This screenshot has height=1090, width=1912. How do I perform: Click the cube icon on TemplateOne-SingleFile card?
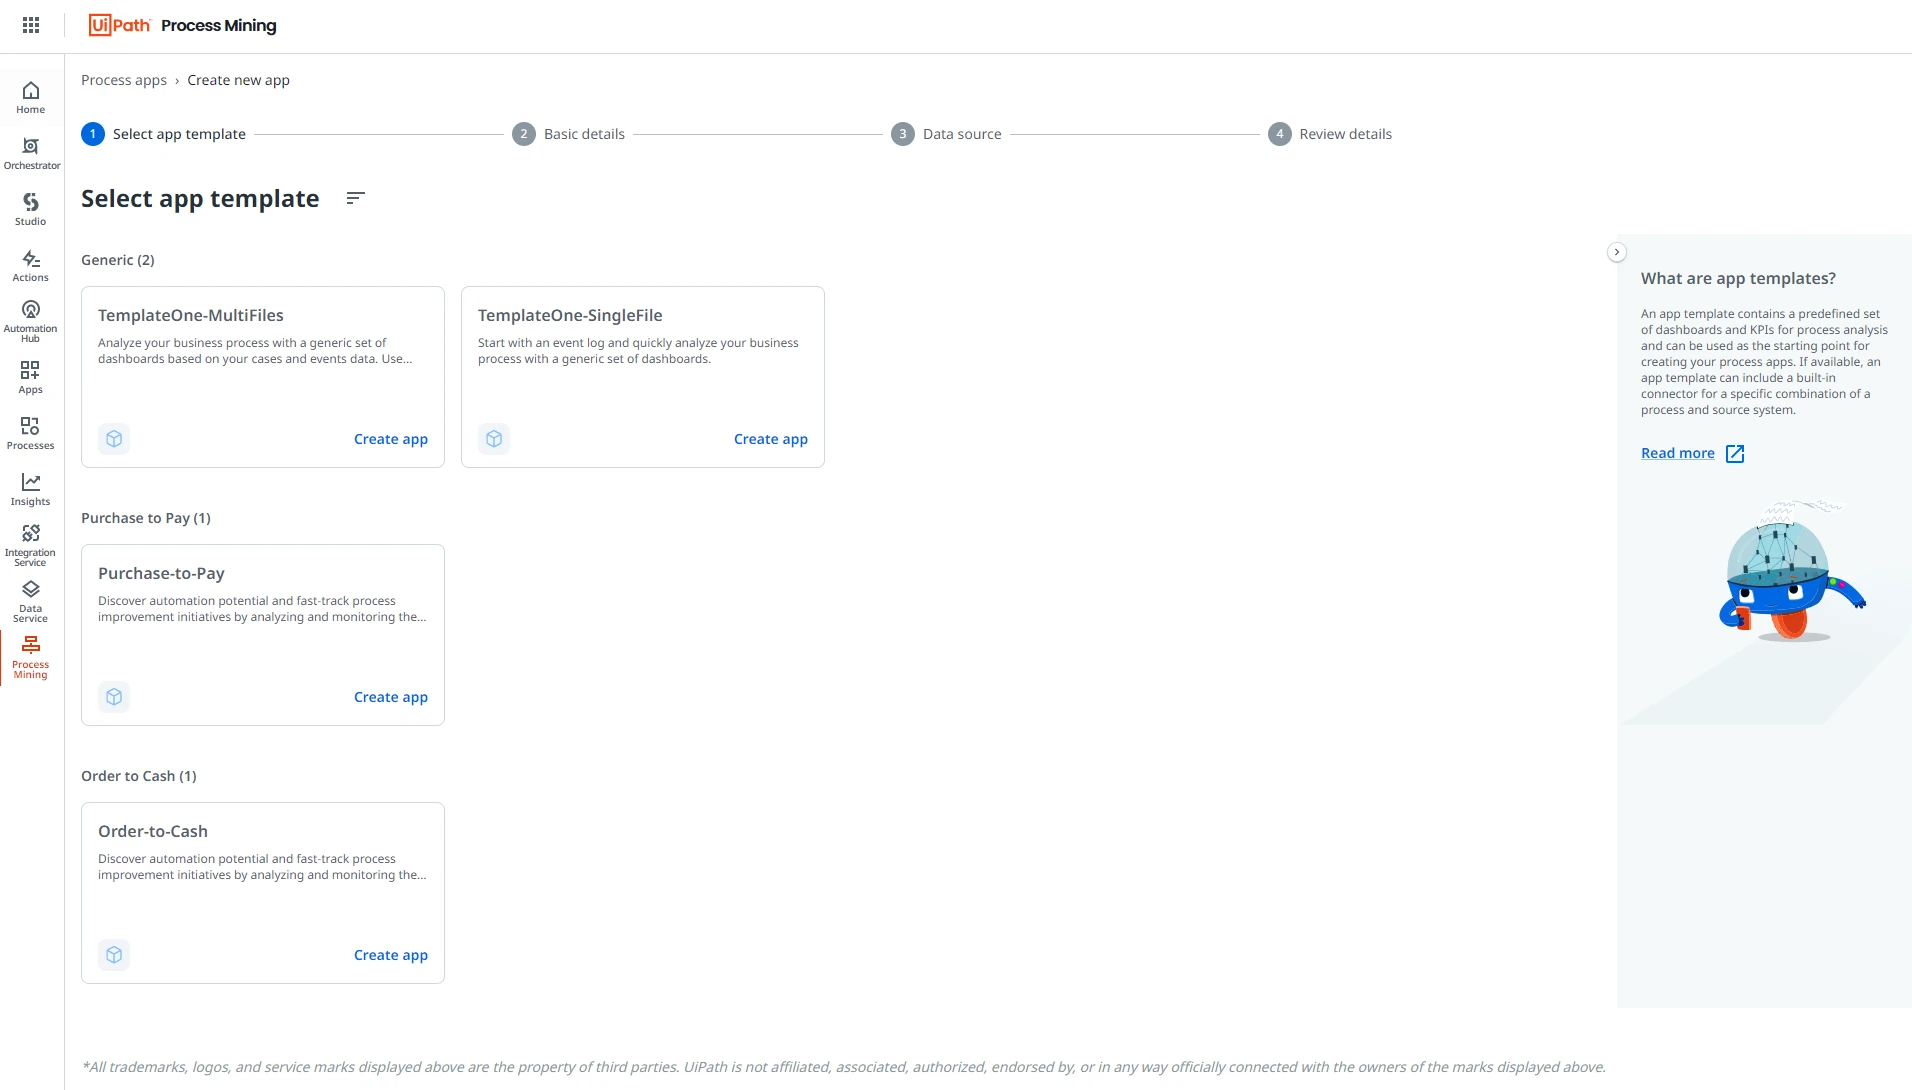pyautogui.click(x=494, y=439)
